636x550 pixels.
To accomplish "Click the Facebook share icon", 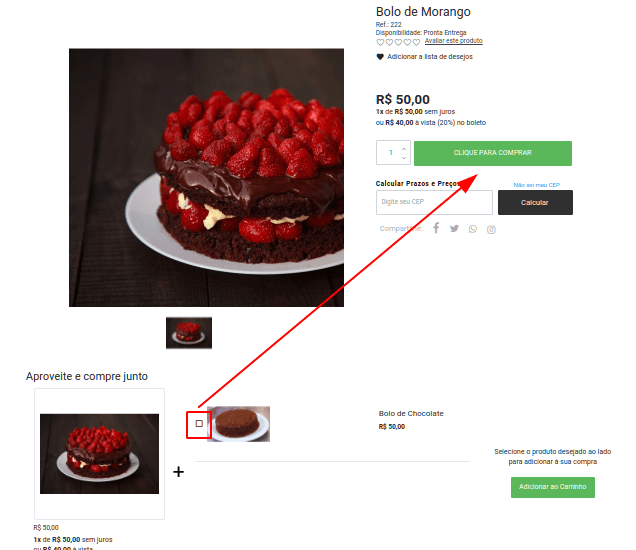I will [436, 228].
